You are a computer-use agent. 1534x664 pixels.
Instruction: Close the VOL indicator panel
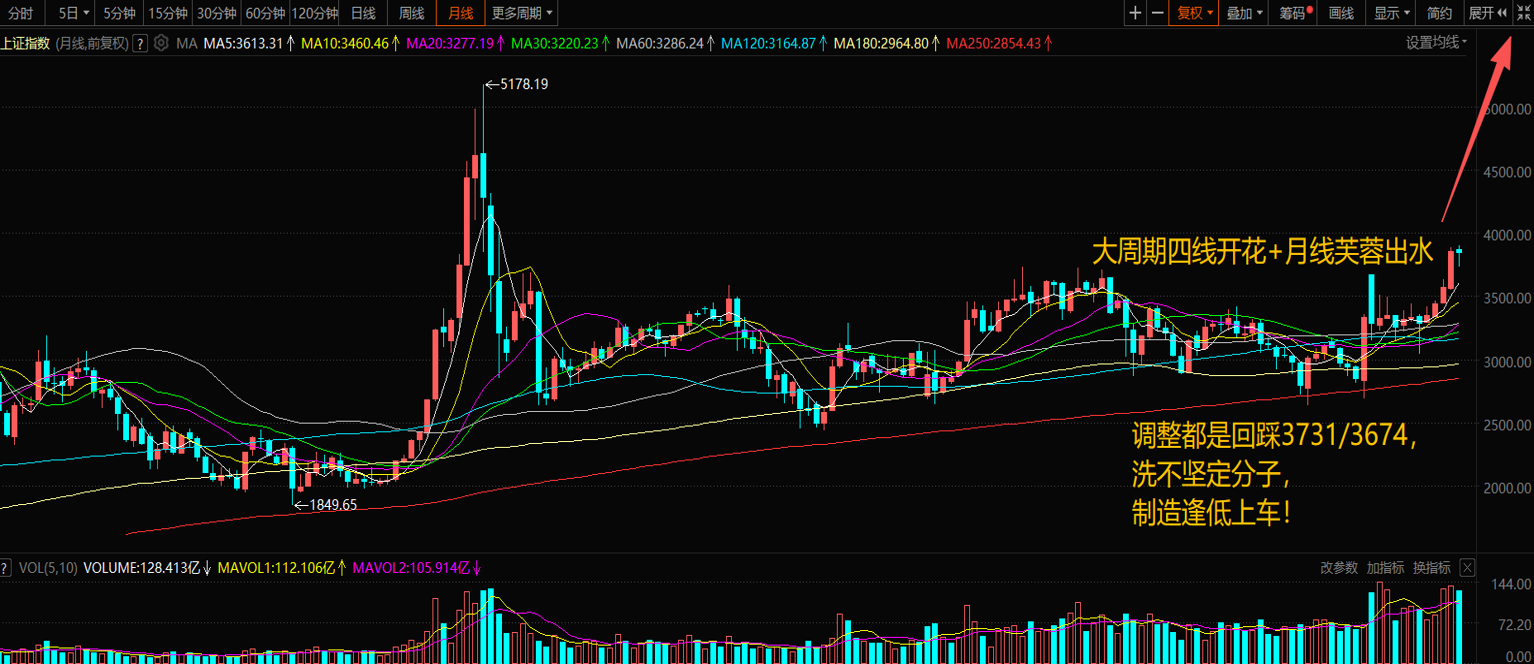[1467, 568]
